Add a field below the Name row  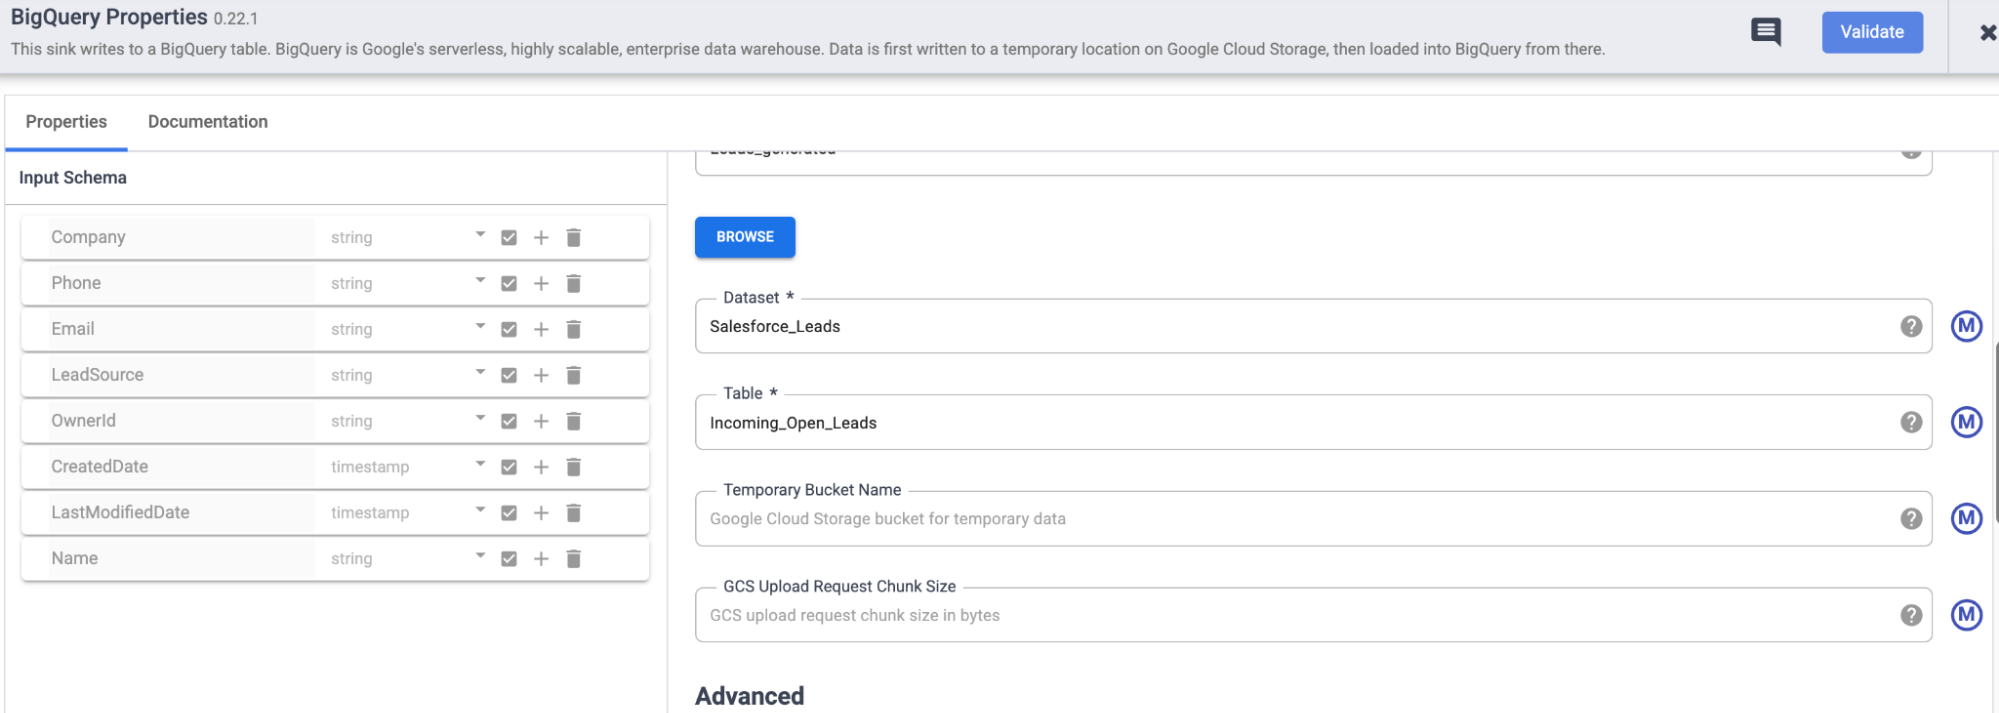coord(541,559)
